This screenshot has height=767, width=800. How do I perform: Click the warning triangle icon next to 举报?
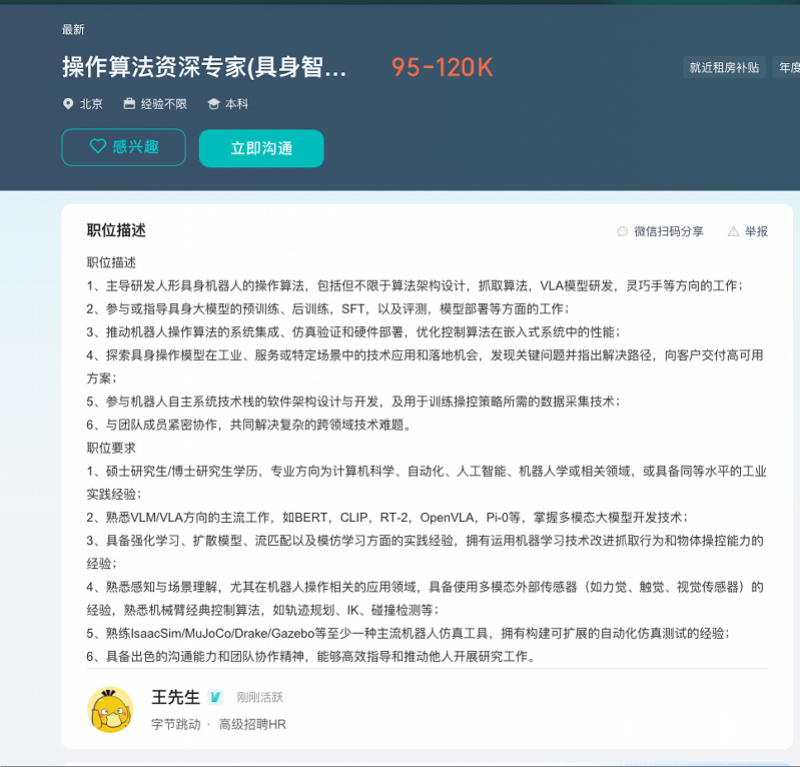[733, 231]
